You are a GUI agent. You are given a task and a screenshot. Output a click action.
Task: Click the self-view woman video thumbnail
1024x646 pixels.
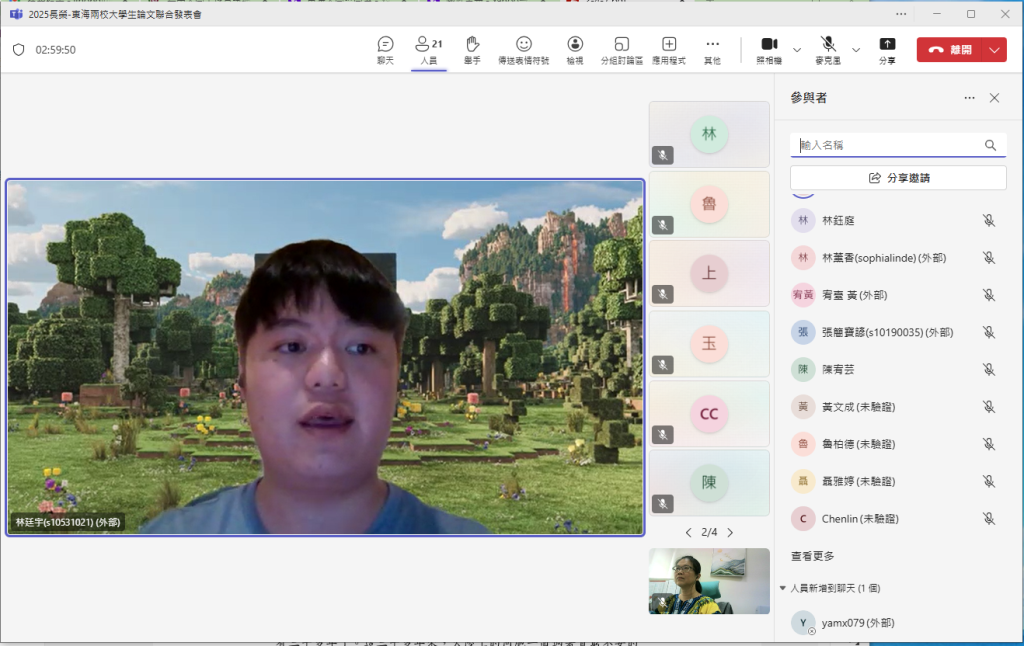tap(709, 581)
